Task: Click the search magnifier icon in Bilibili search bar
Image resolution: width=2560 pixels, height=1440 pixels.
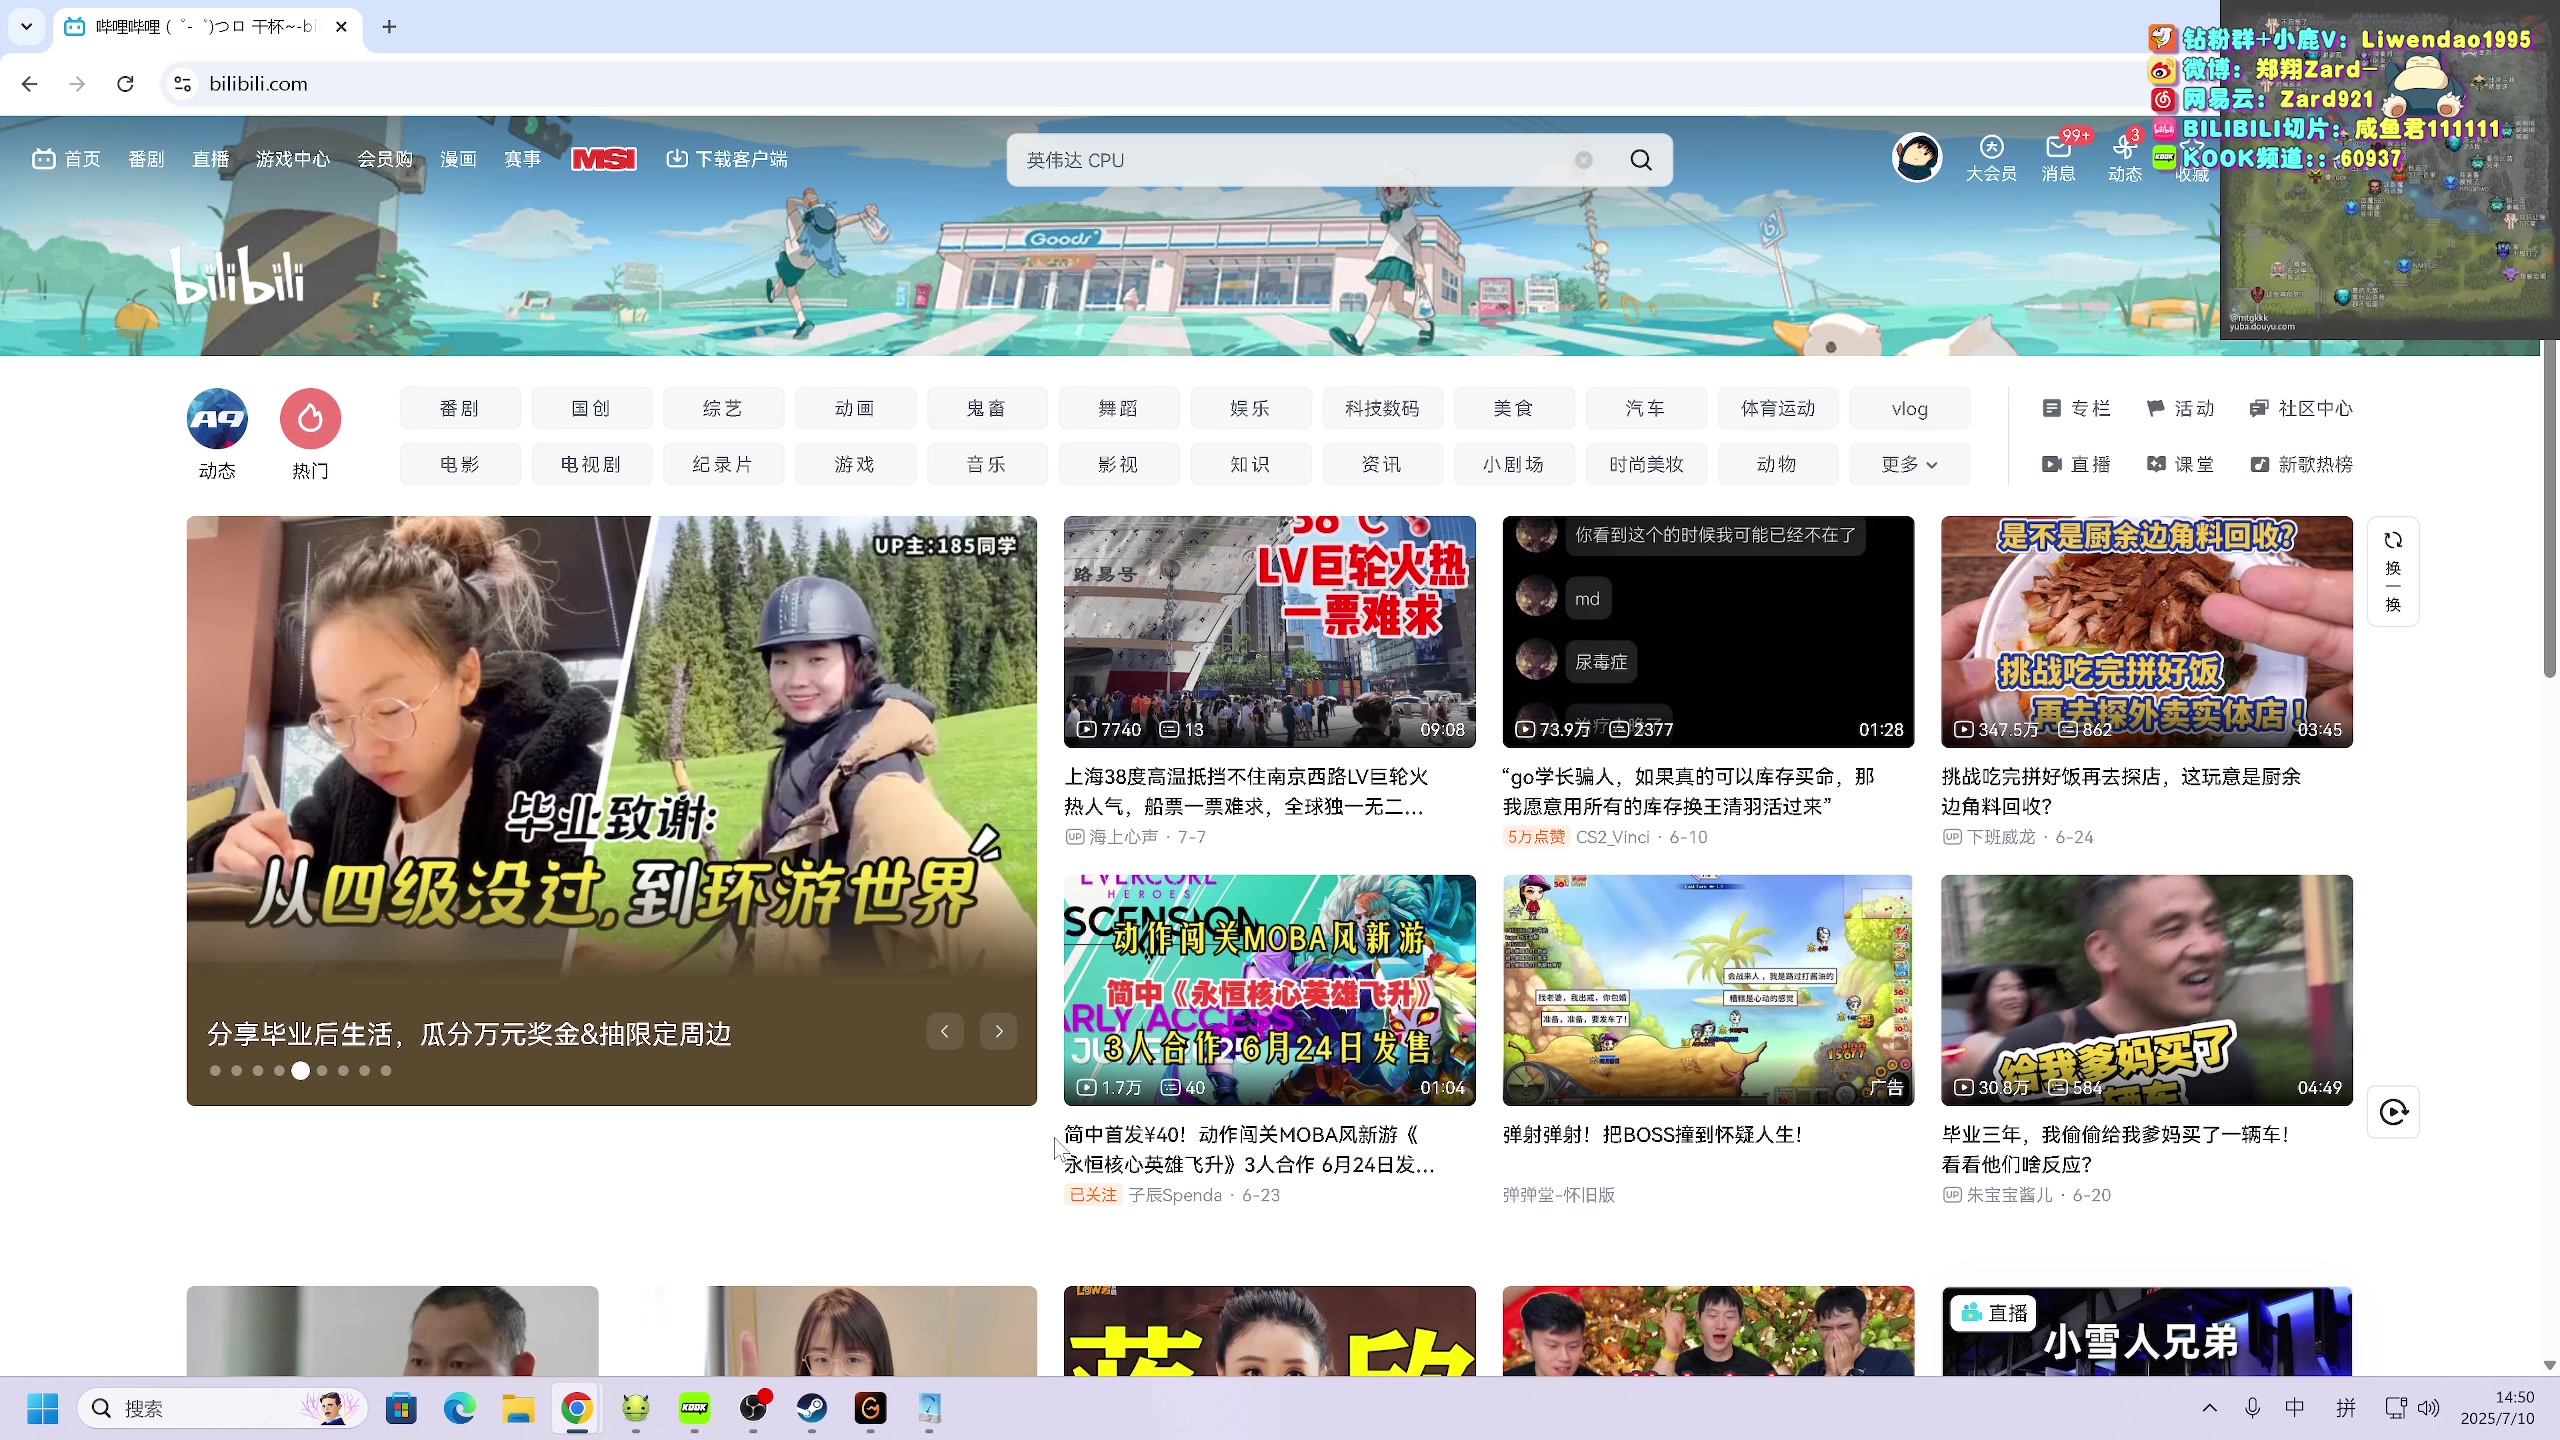Action: [x=1641, y=160]
